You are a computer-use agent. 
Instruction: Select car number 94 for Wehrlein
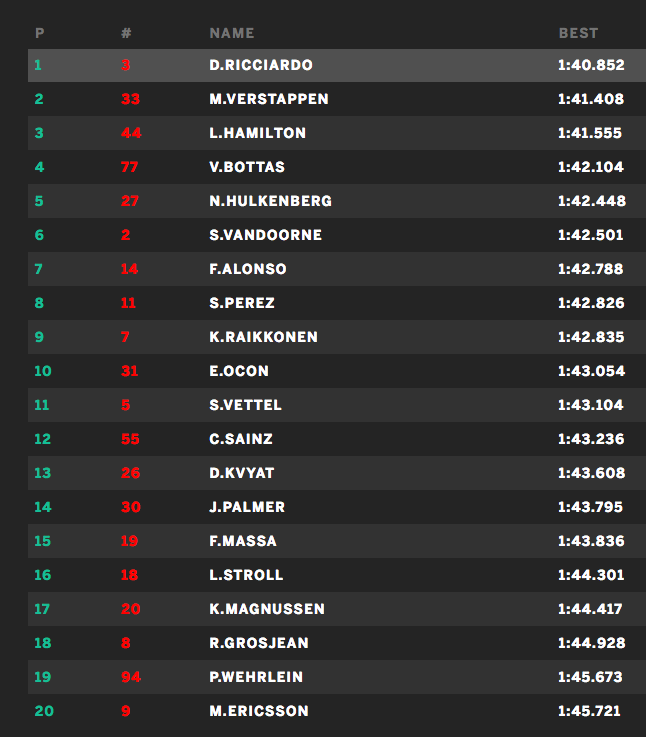tap(130, 677)
